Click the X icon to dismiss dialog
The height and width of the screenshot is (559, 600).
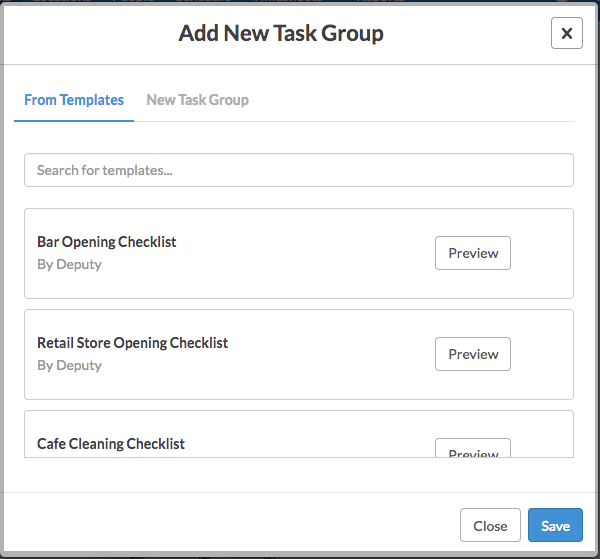(566, 33)
